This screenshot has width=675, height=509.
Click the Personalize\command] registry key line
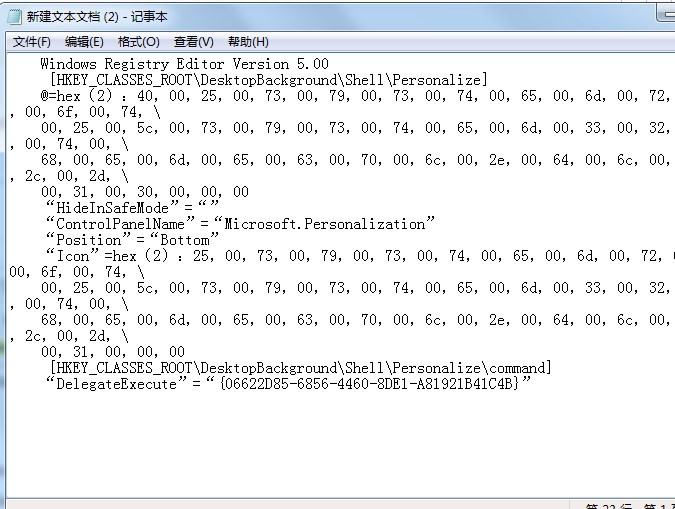tap(300, 368)
